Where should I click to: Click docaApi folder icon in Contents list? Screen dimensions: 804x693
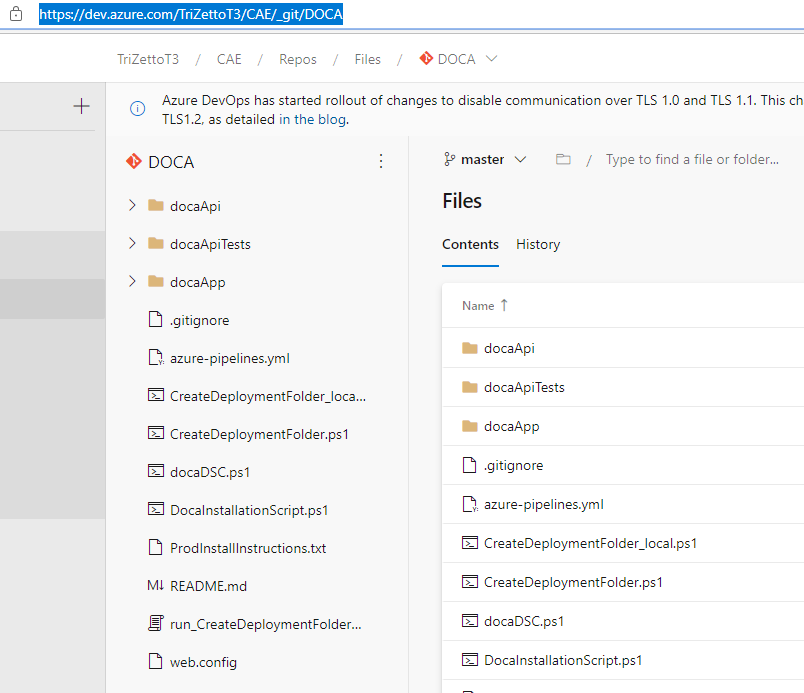pyautogui.click(x=470, y=348)
